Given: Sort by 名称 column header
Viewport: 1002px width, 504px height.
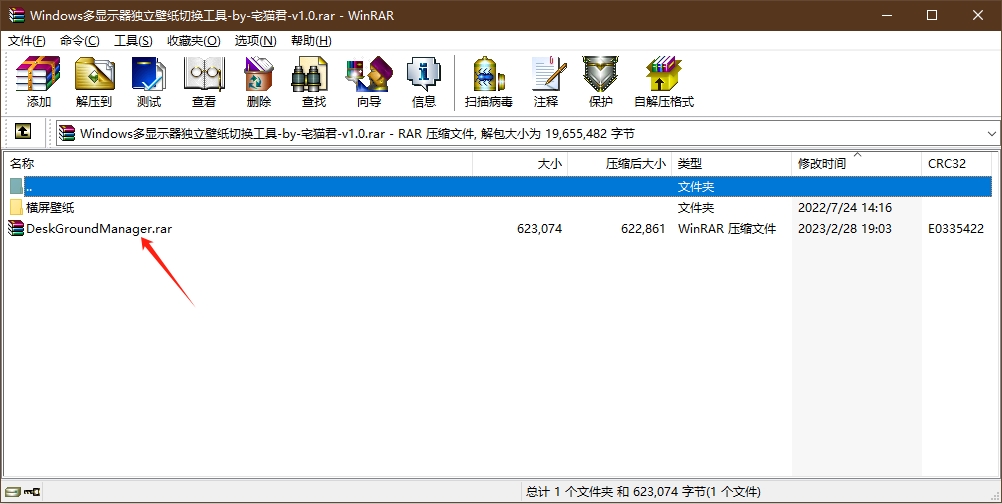Looking at the screenshot, I should click(x=238, y=164).
